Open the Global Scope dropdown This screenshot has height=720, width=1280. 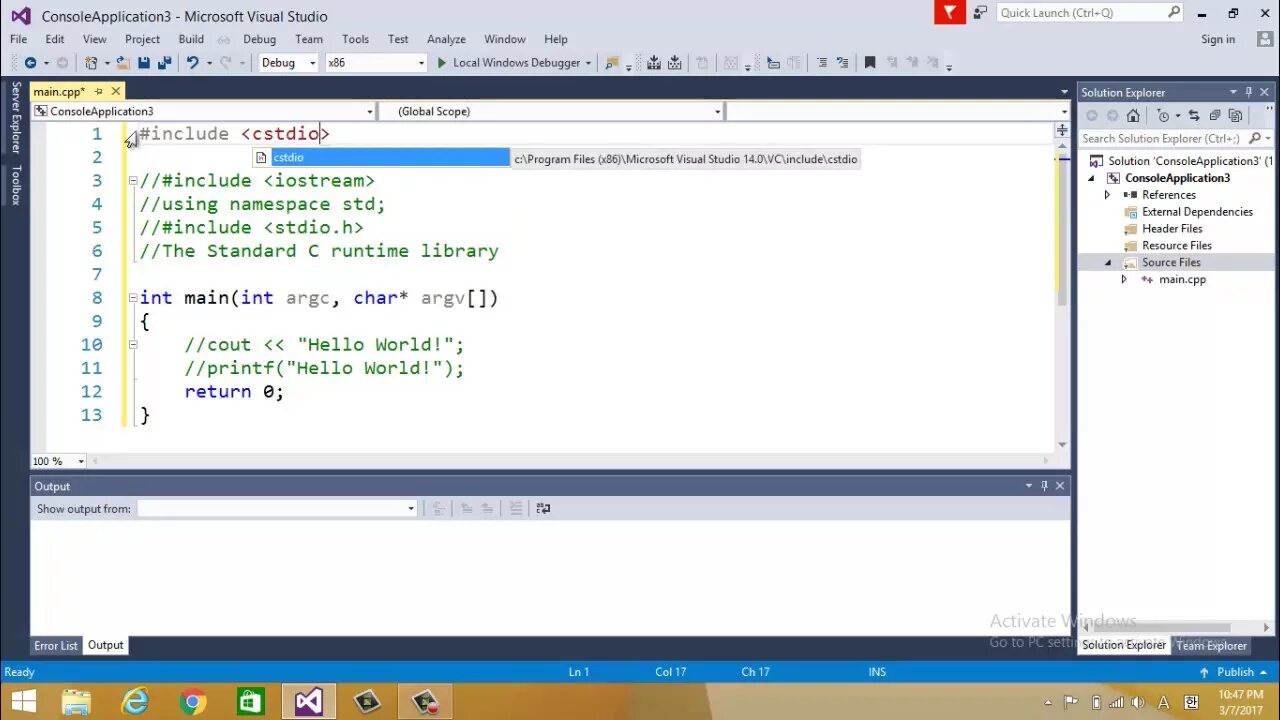pyautogui.click(x=717, y=111)
